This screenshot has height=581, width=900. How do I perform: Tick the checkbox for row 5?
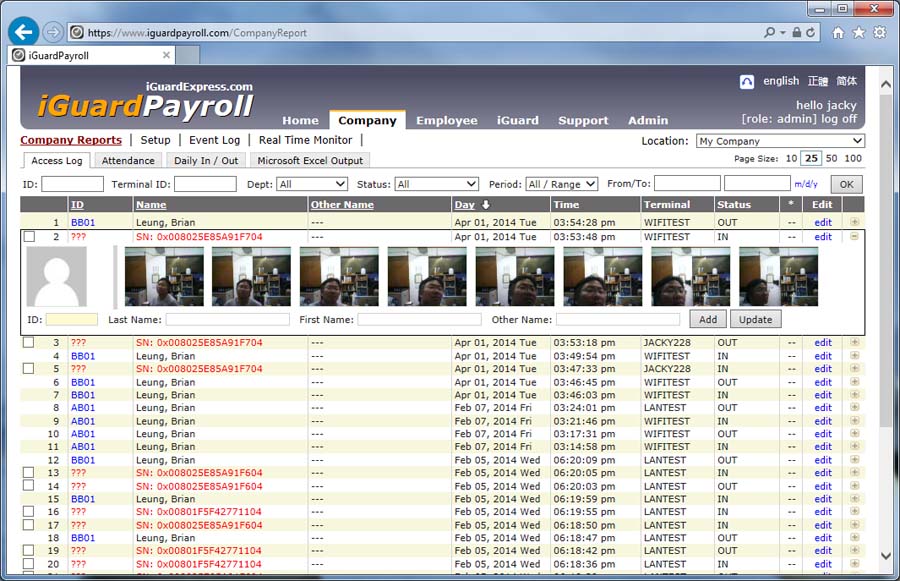click(28, 369)
